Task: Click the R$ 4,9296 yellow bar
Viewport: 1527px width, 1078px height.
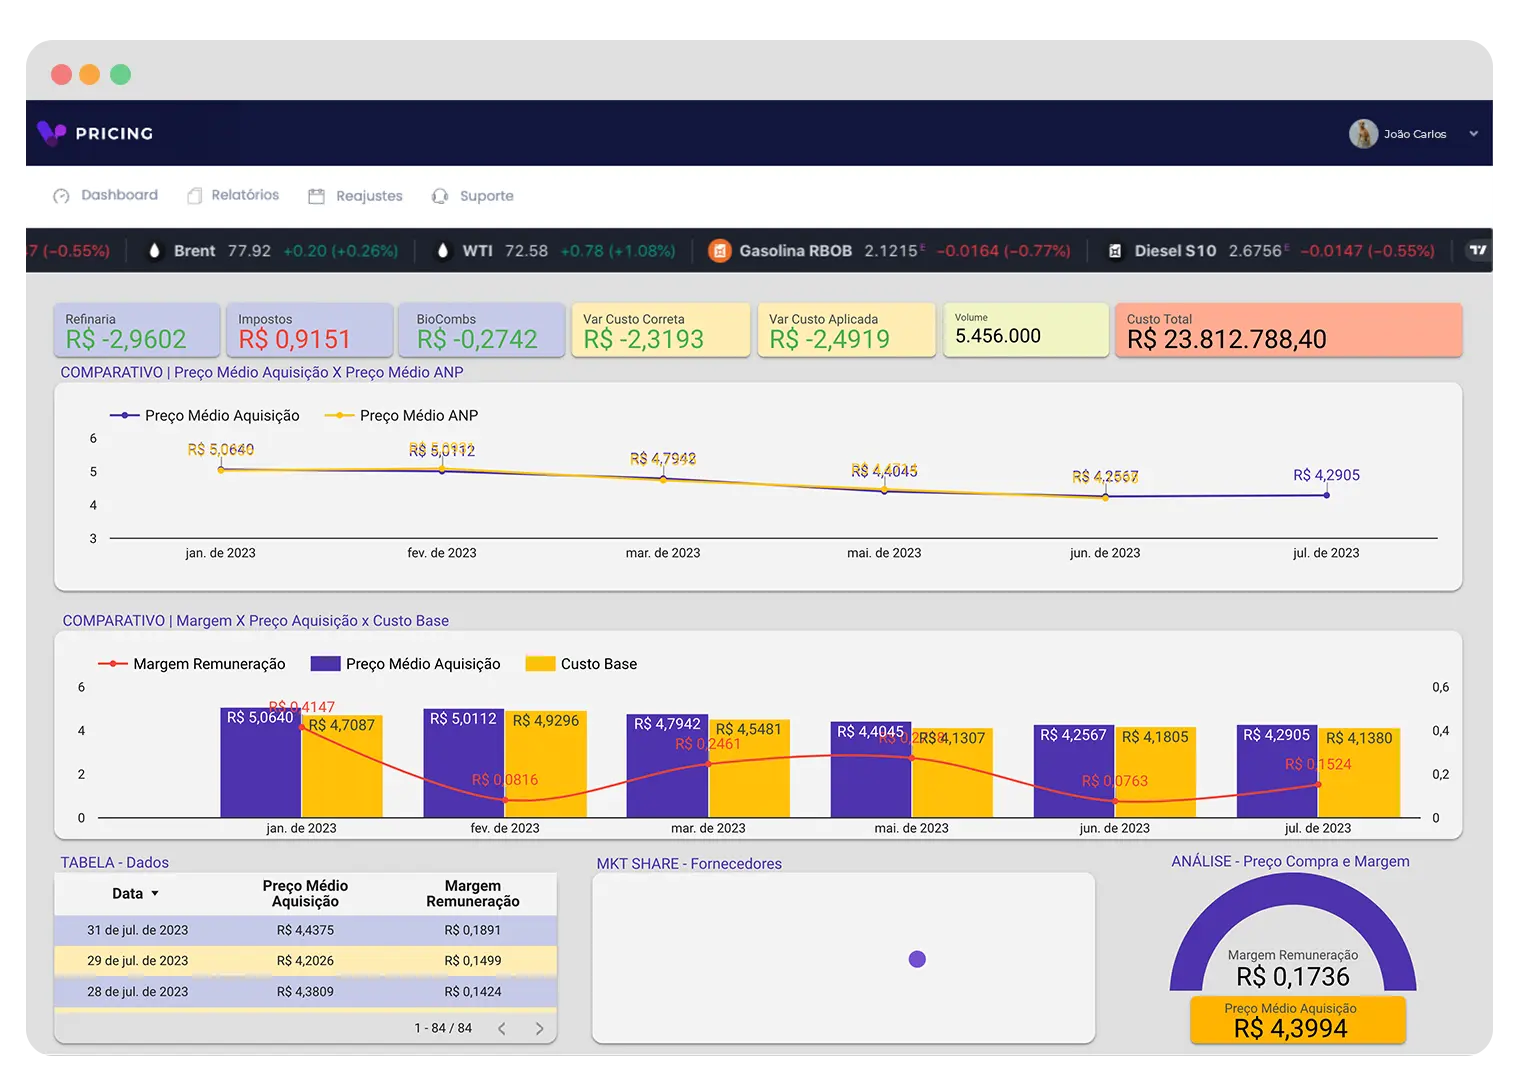Action: [546, 764]
